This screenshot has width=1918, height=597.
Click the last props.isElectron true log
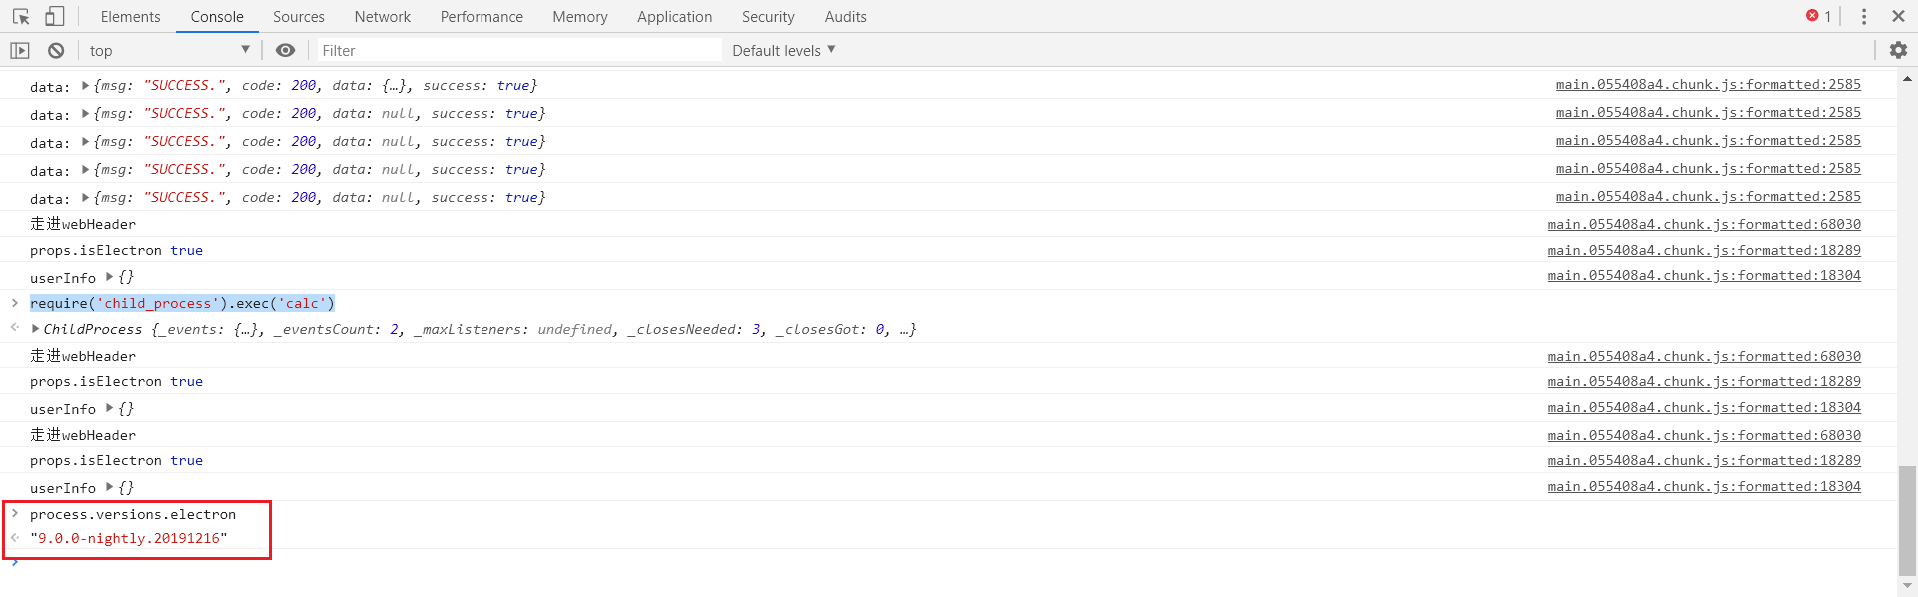point(116,460)
